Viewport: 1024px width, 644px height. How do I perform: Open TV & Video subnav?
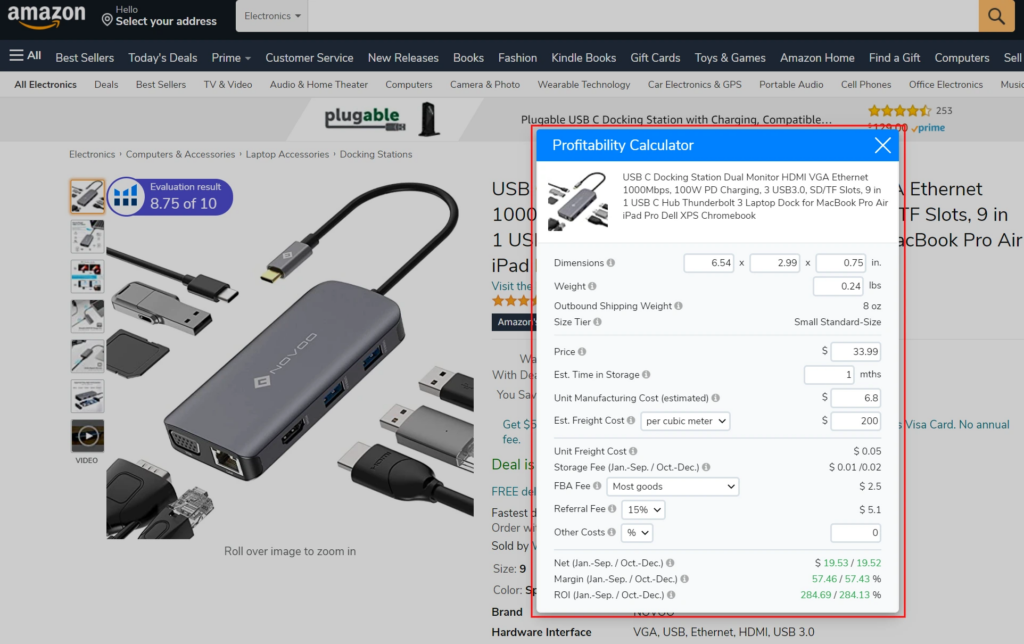228,84
